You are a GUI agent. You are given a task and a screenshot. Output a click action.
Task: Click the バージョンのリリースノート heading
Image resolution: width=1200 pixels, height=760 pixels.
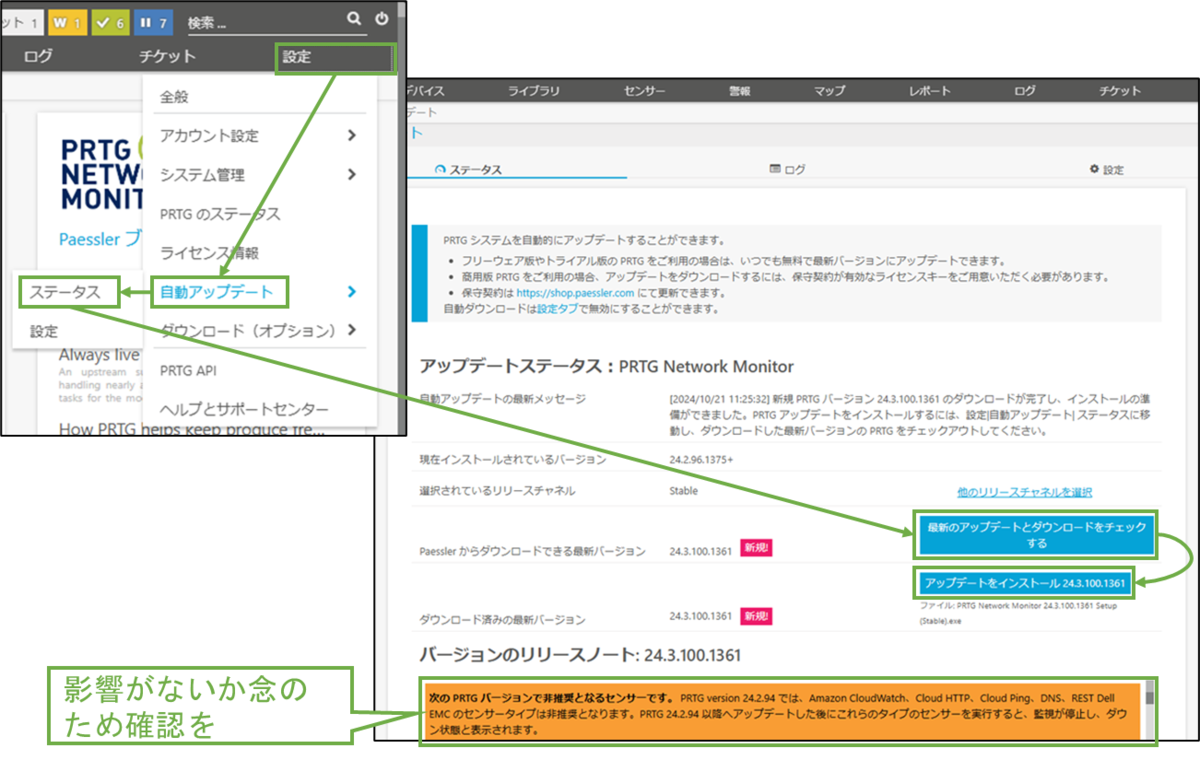point(580,656)
